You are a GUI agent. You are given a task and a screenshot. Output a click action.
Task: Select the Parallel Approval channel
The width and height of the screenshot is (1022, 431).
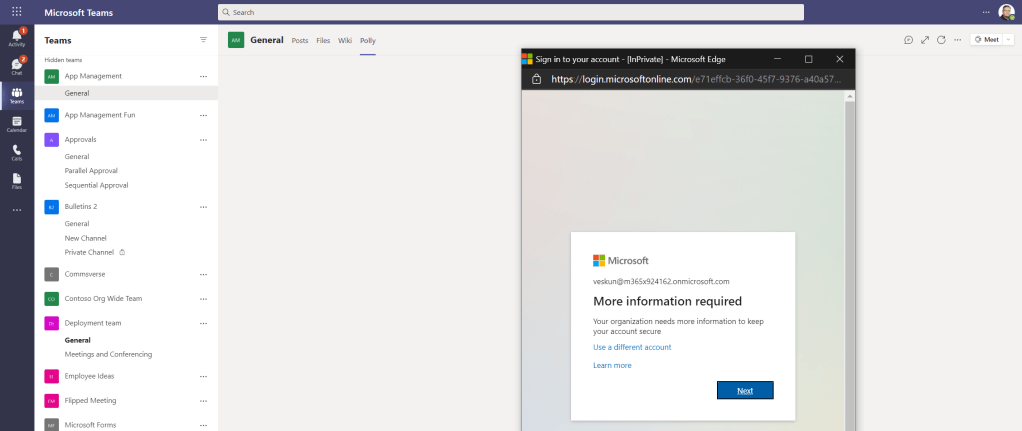(x=91, y=171)
